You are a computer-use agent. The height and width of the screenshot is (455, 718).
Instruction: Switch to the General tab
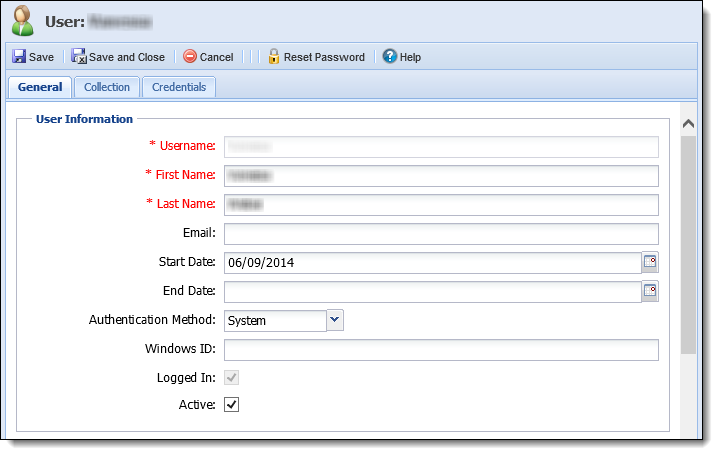pos(40,87)
